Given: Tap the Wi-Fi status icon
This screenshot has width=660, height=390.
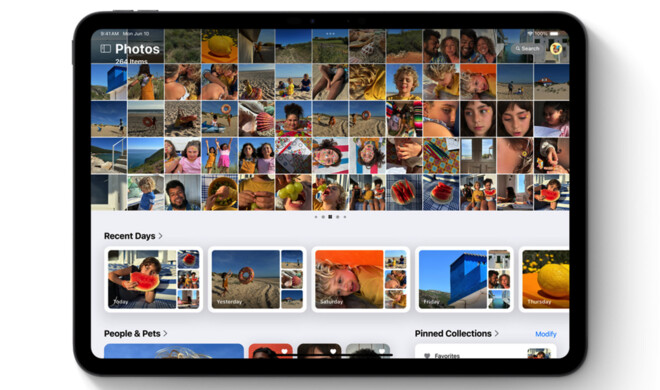Looking at the screenshot, I should [x=530, y=33].
